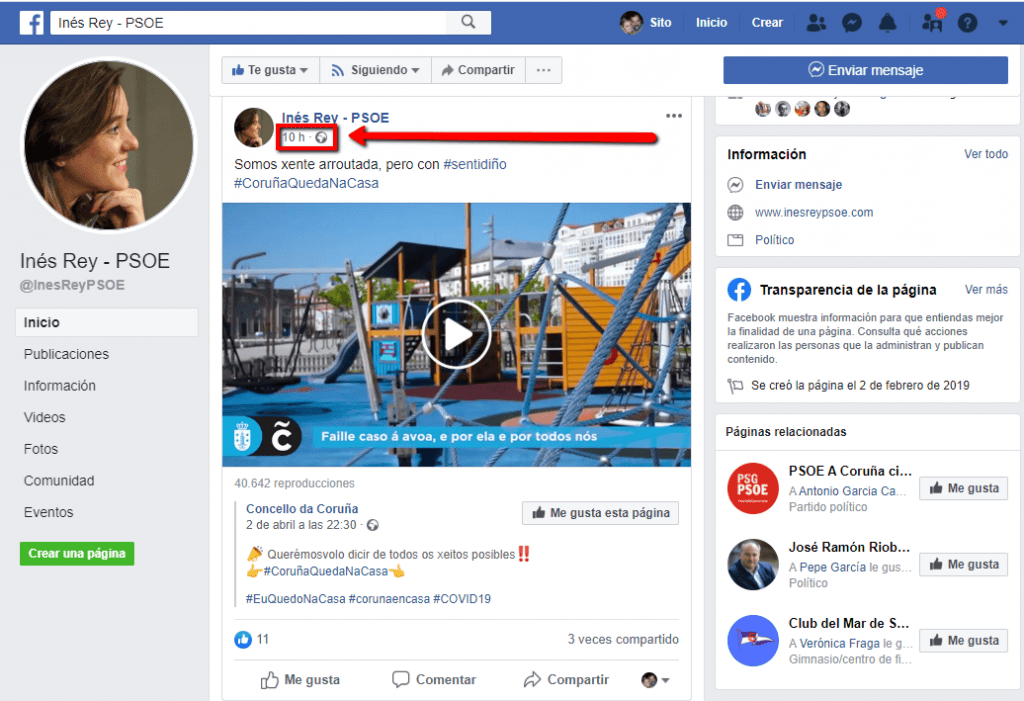Image resolution: width=1024 pixels, height=701 pixels.
Task: Click the Compartir page button
Action: coord(478,70)
